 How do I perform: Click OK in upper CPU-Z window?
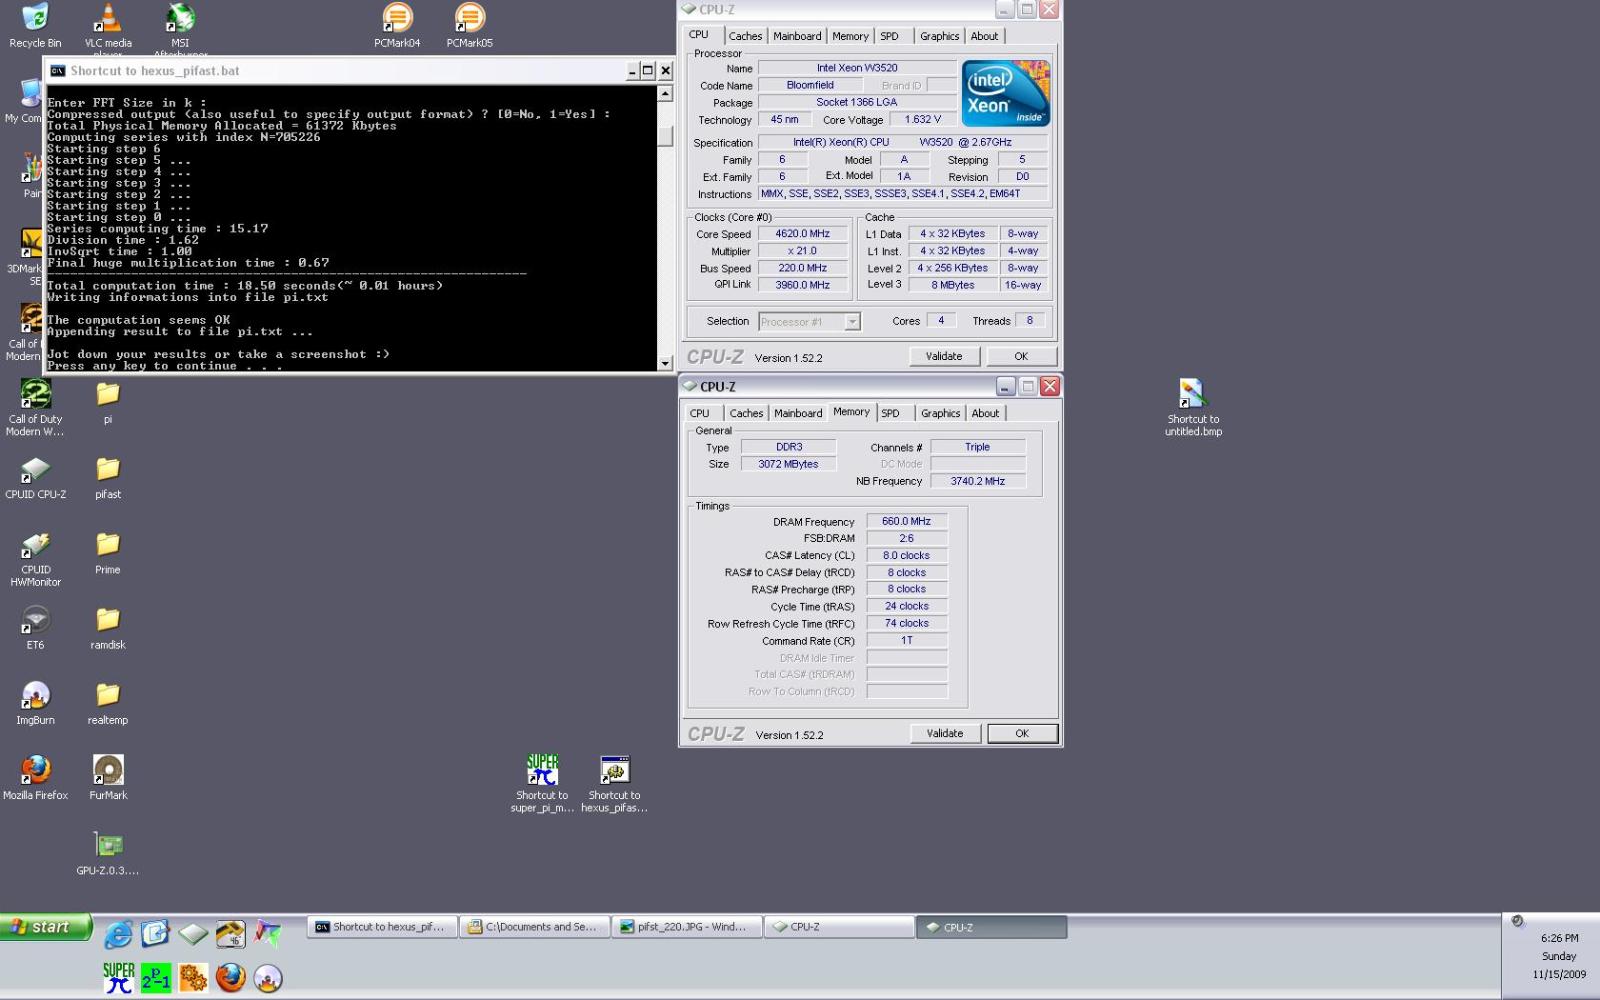pyautogui.click(x=1021, y=356)
